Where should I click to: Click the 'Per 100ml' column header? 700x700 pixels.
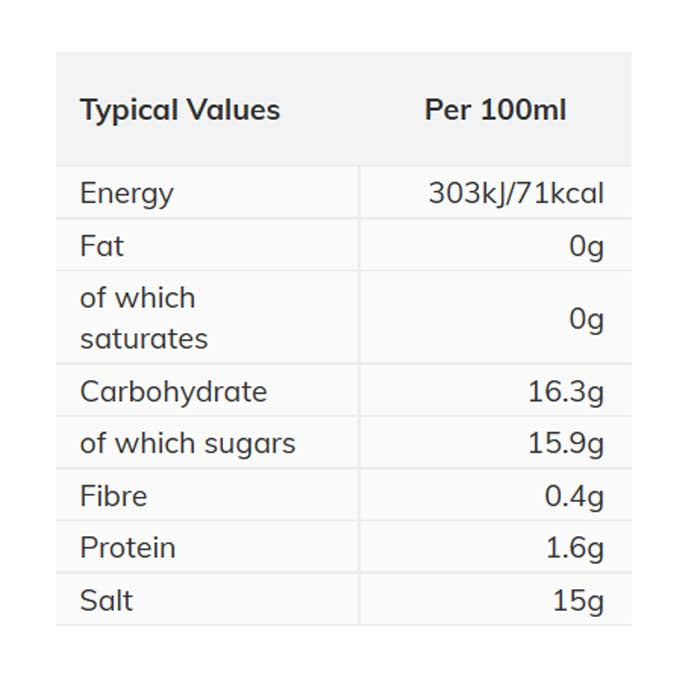[495, 110]
